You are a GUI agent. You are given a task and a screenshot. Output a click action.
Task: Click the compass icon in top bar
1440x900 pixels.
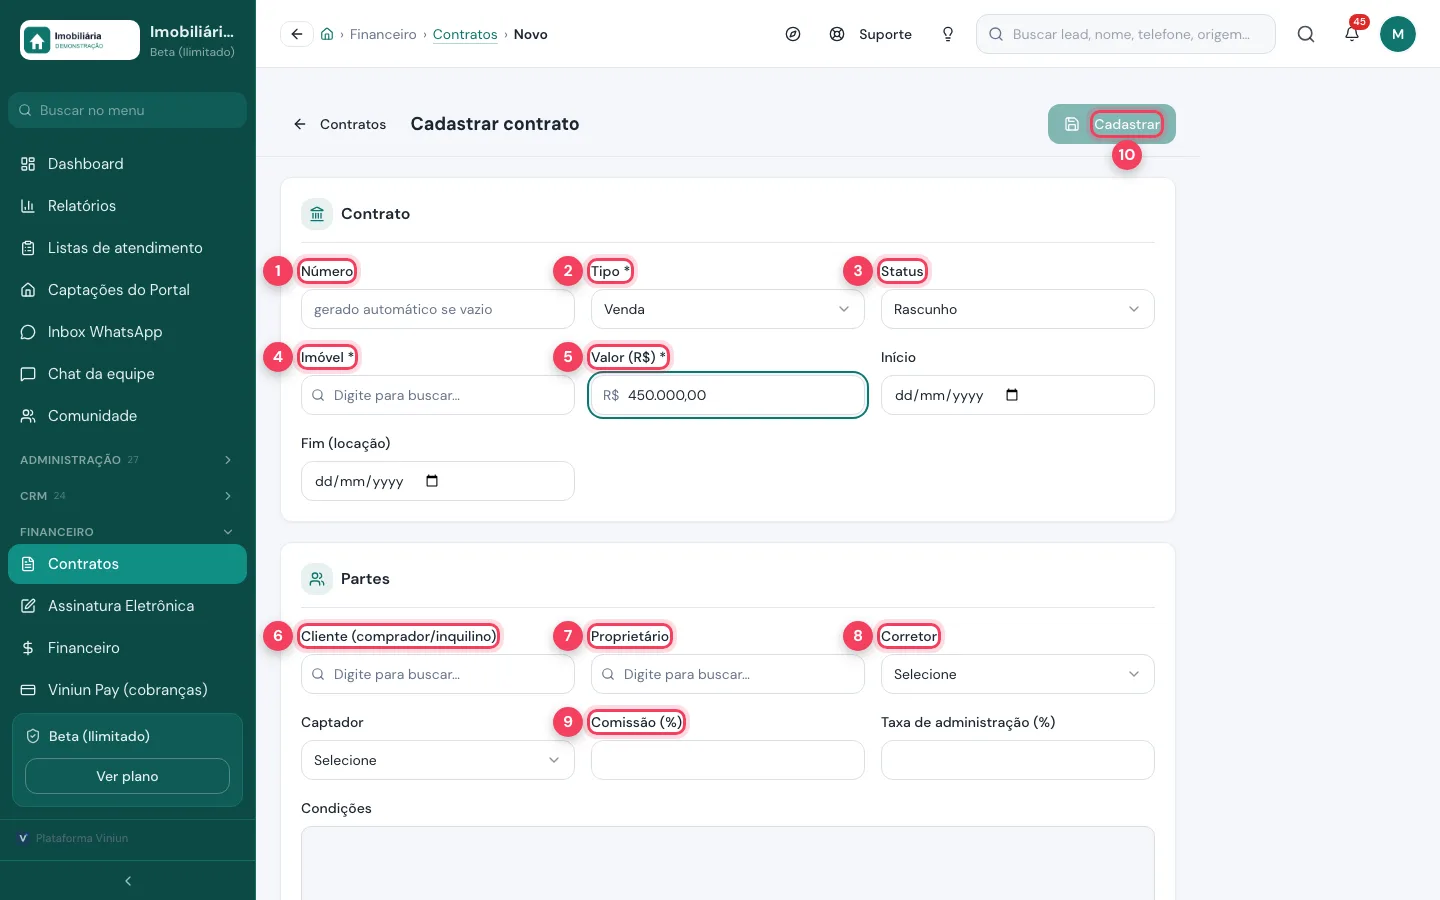[793, 34]
